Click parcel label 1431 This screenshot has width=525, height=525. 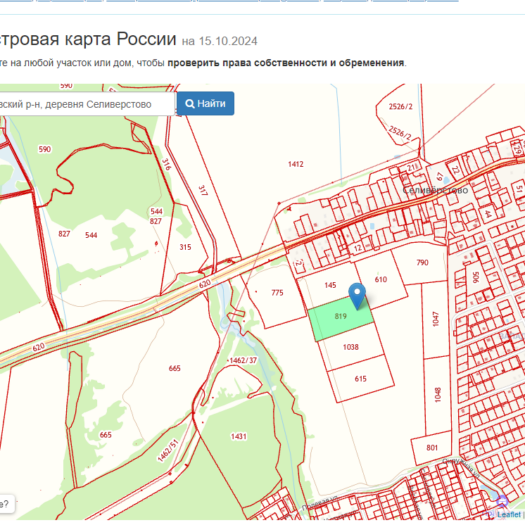[239, 436]
